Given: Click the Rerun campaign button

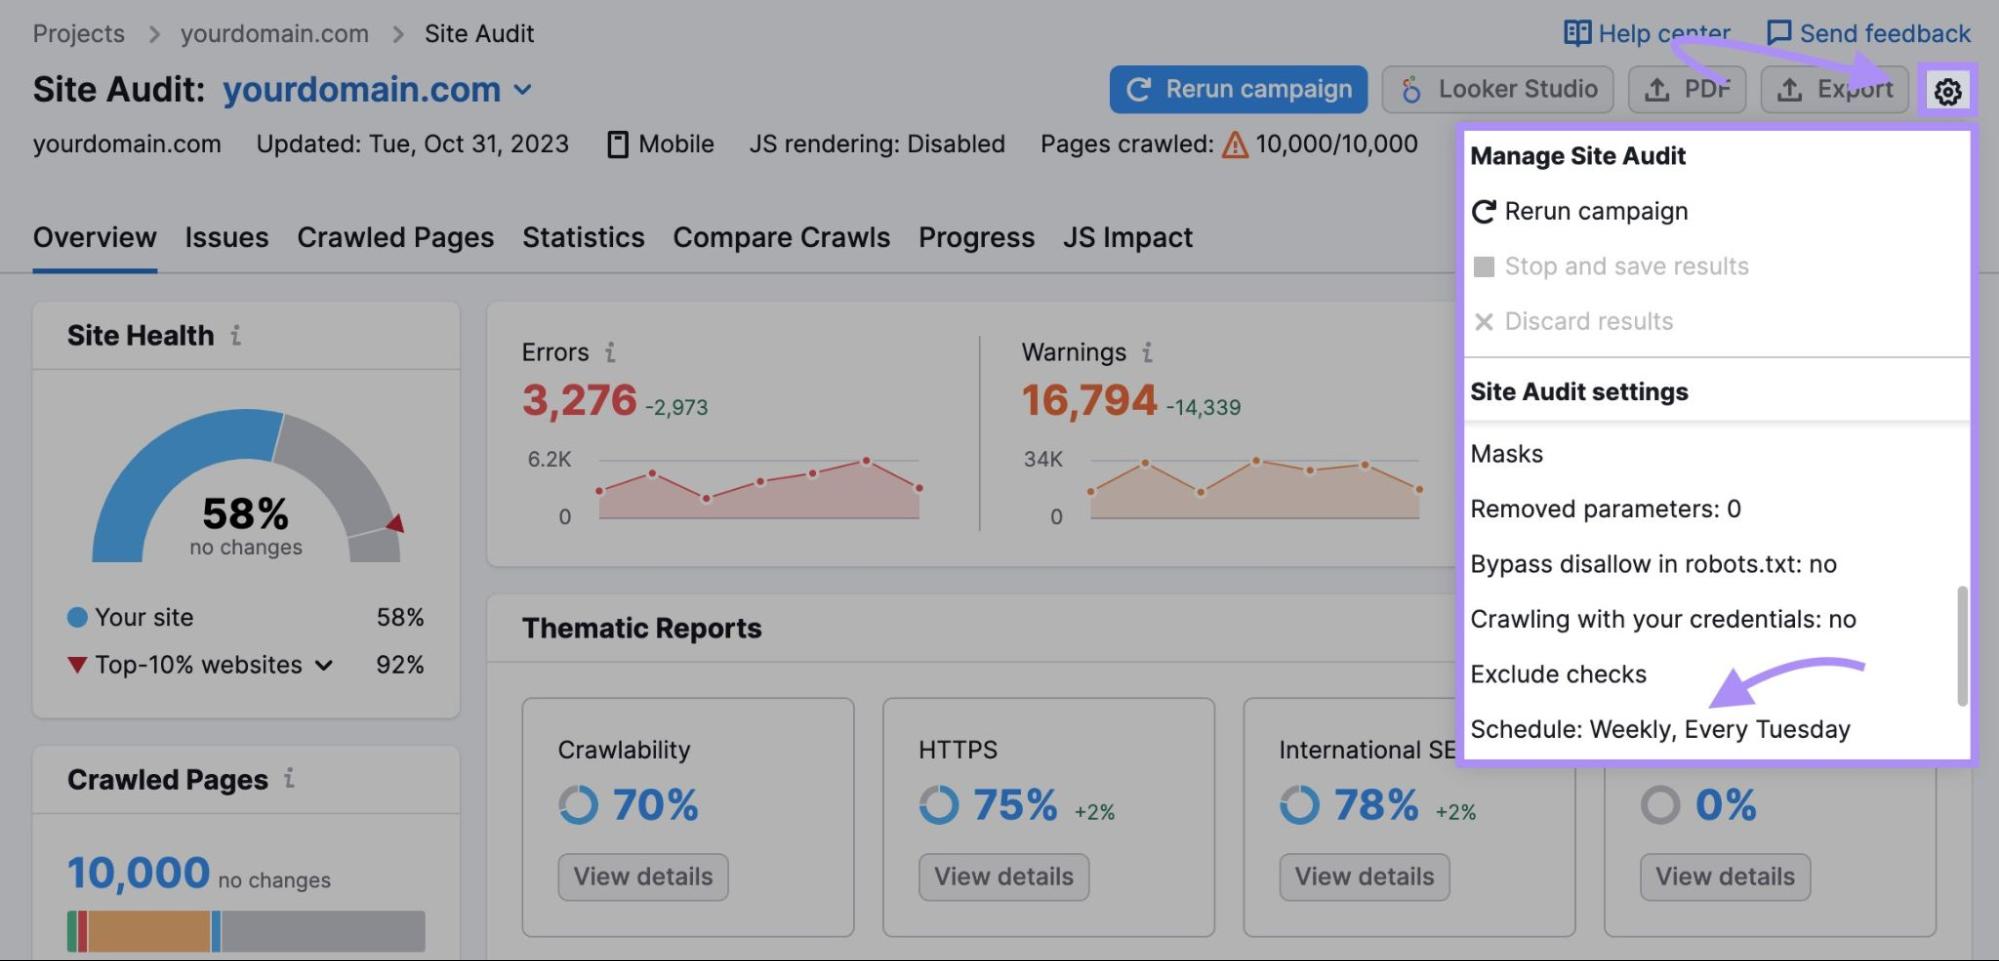Looking at the screenshot, I should [1237, 89].
